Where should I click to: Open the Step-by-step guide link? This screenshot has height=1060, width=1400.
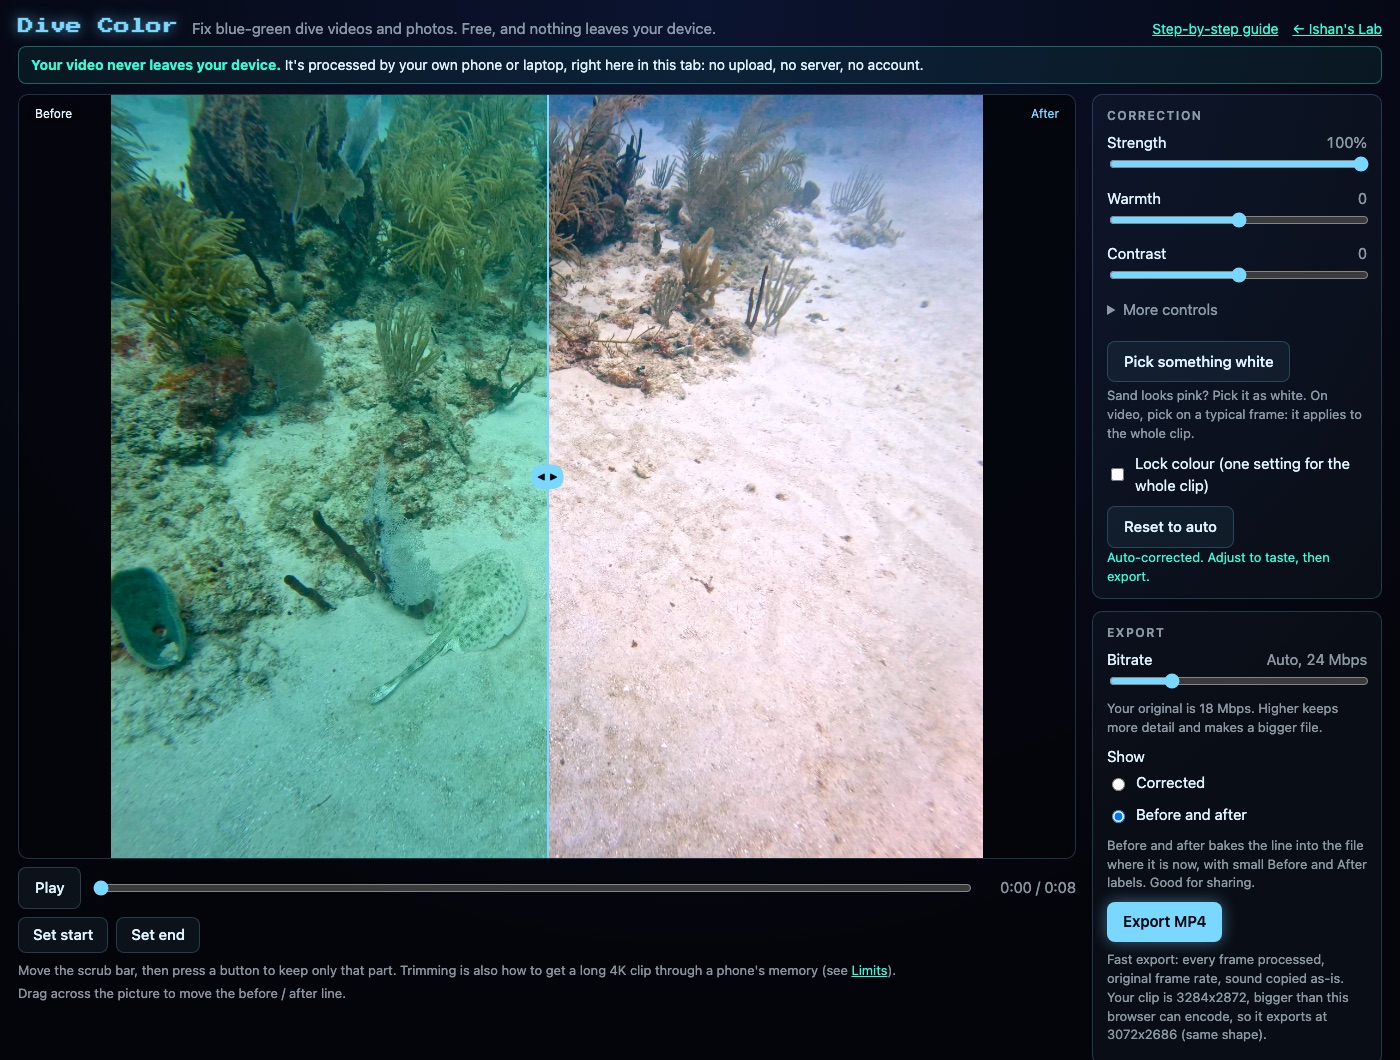tap(1215, 29)
